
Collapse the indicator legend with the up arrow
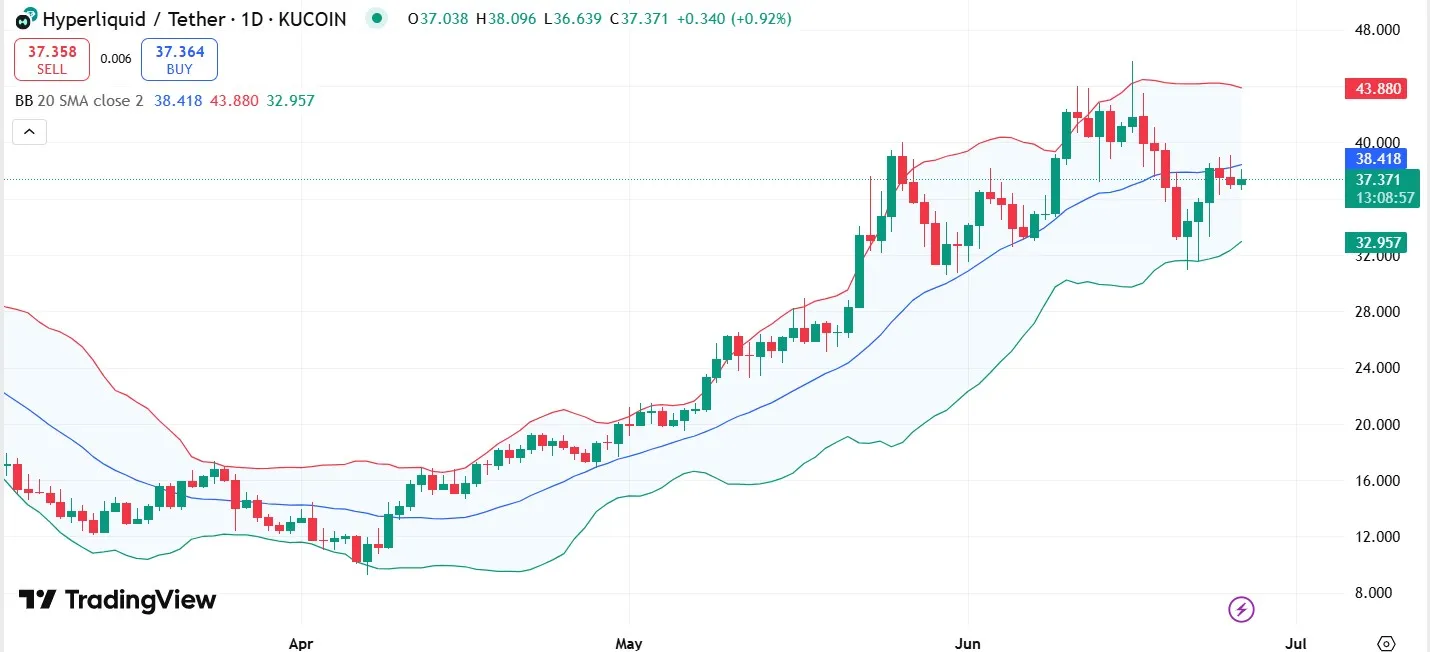click(x=29, y=131)
